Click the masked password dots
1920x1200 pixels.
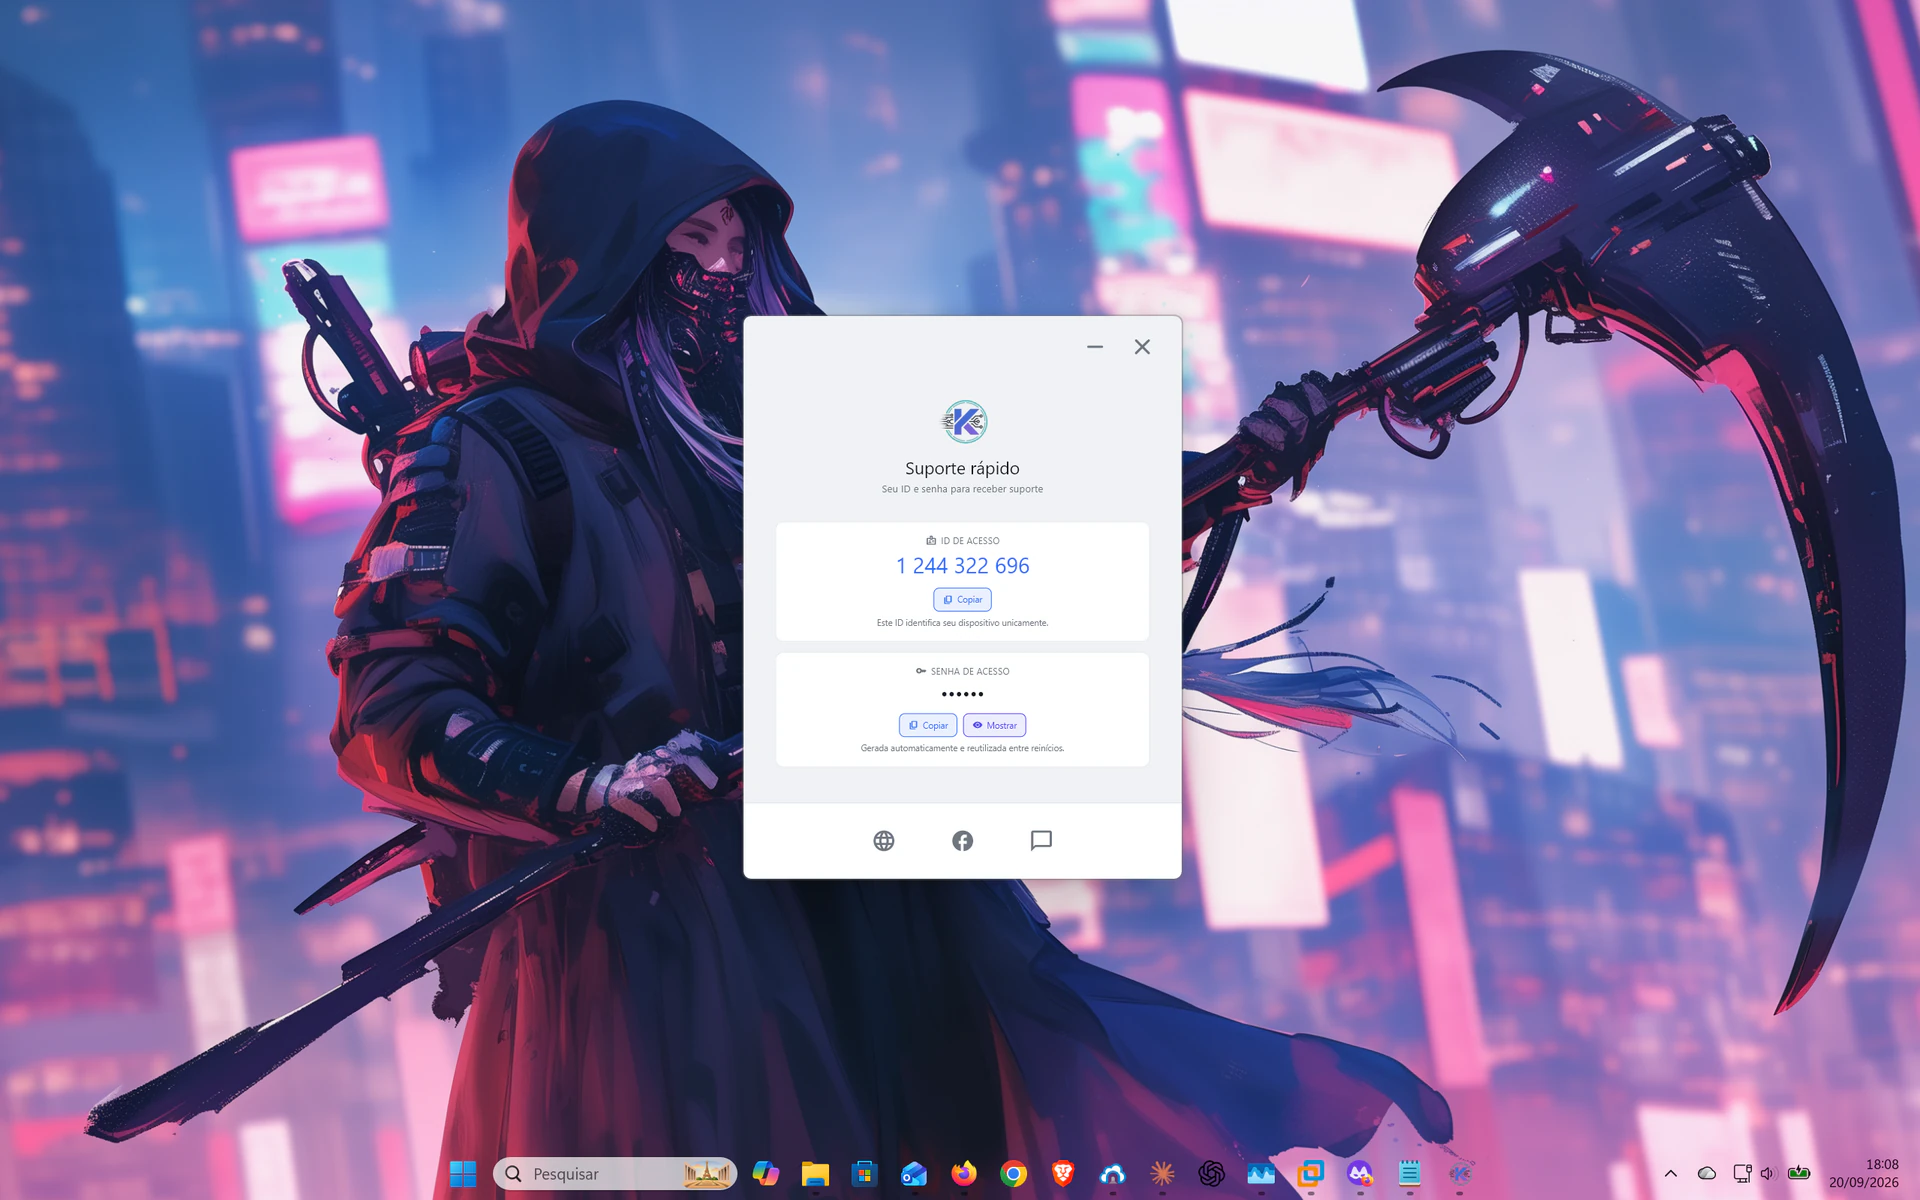962,694
